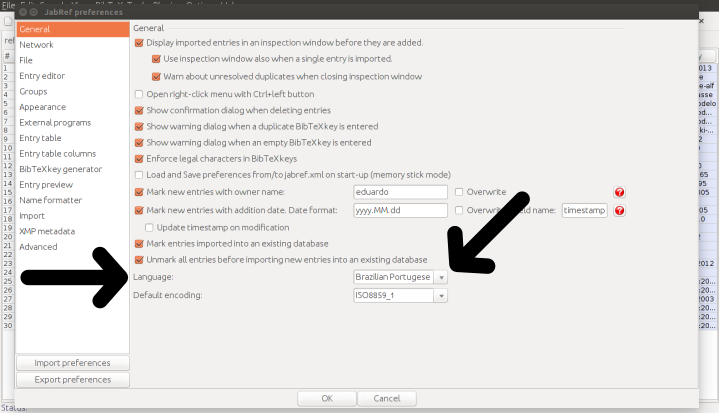This screenshot has width=719, height=413.
Task: Open Name formatter preferences
Action: (x=73, y=200)
